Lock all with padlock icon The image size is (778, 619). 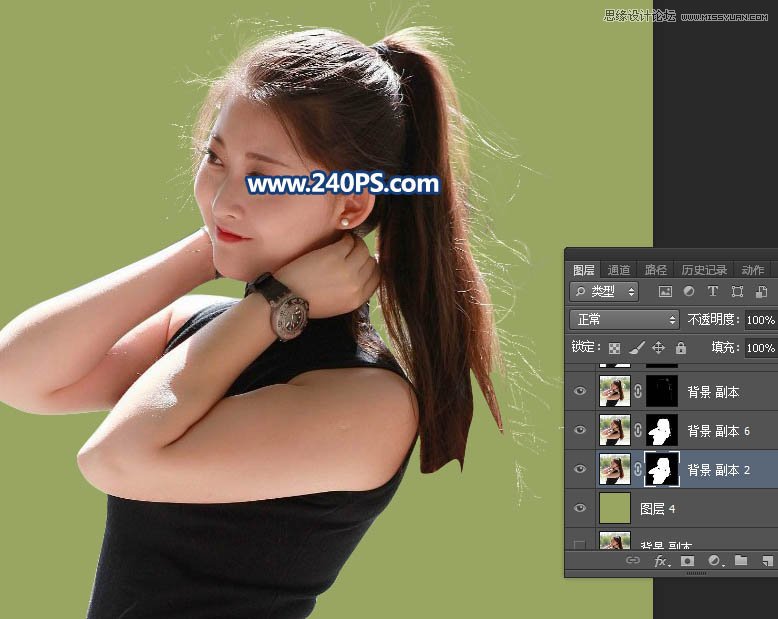click(681, 348)
